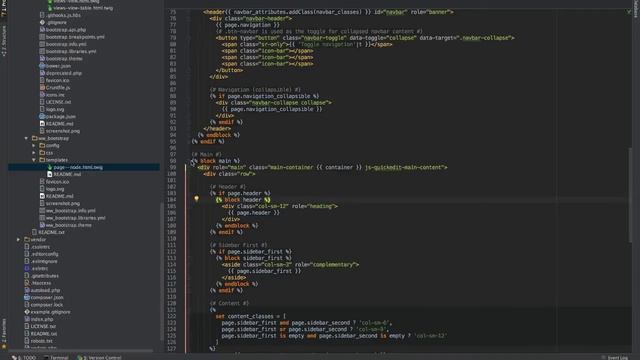Image resolution: width=640 pixels, height=360 pixels.
Task: Select deprecated.php in the tree
Action: point(64,73)
